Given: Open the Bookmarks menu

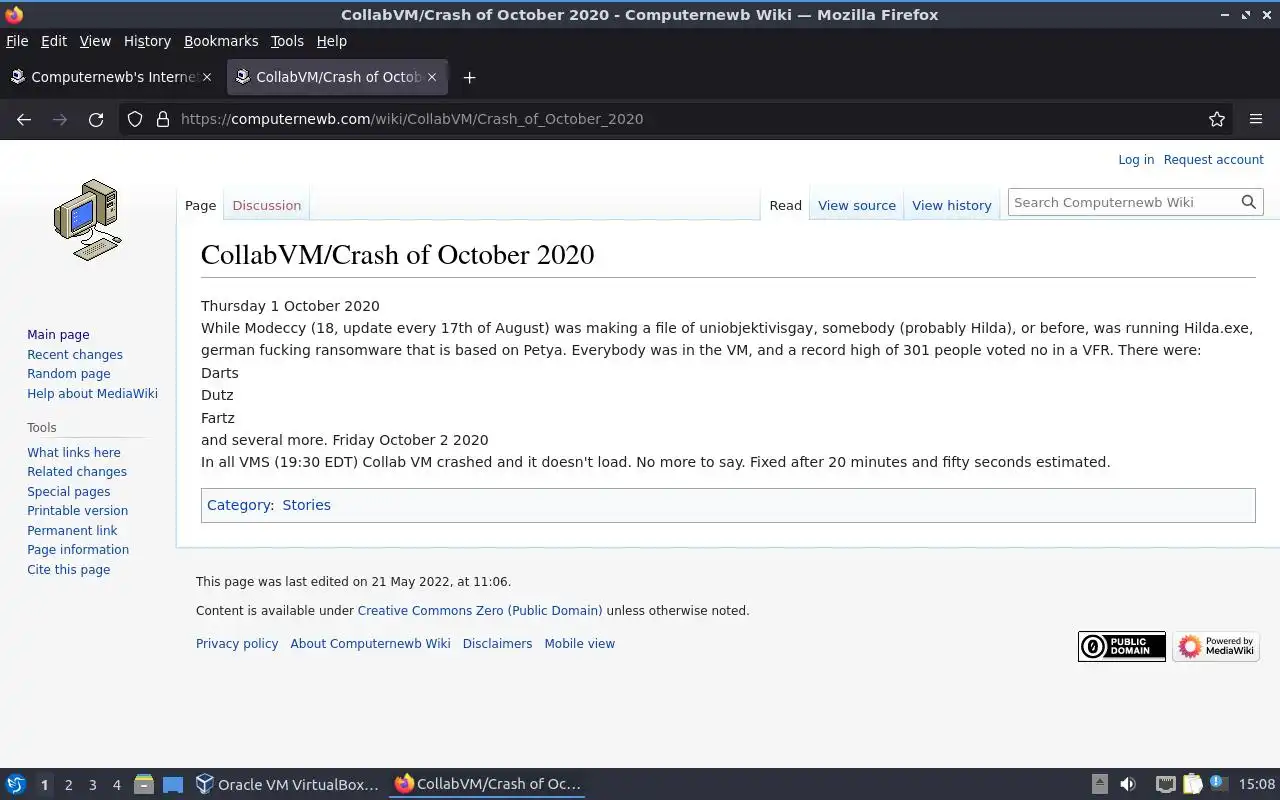Looking at the screenshot, I should (x=221, y=41).
